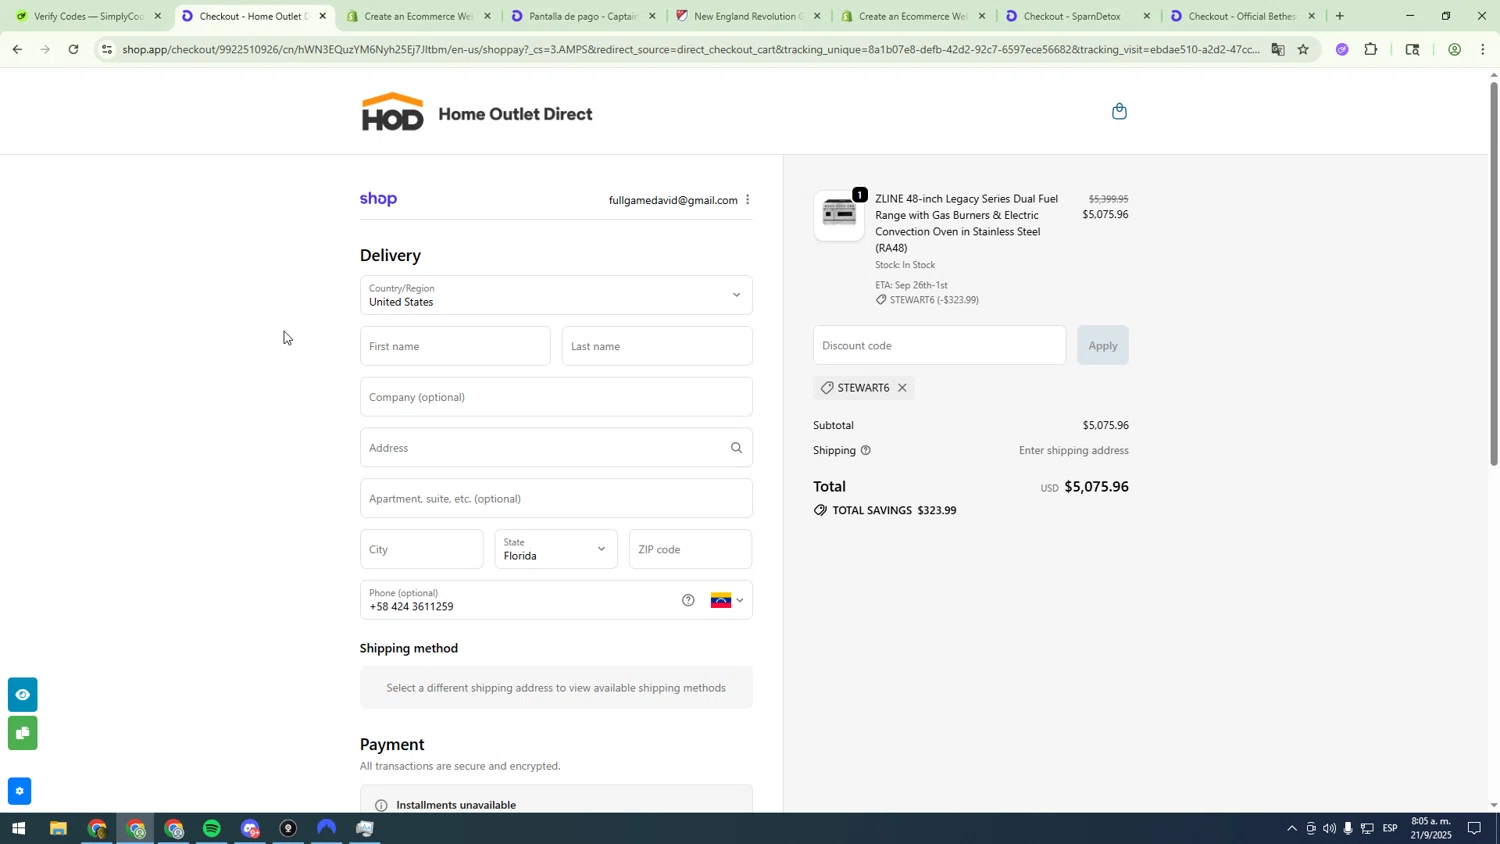Expand the Country/Region dropdown
Viewport: 1500px width, 844px height.
tap(556, 295)
